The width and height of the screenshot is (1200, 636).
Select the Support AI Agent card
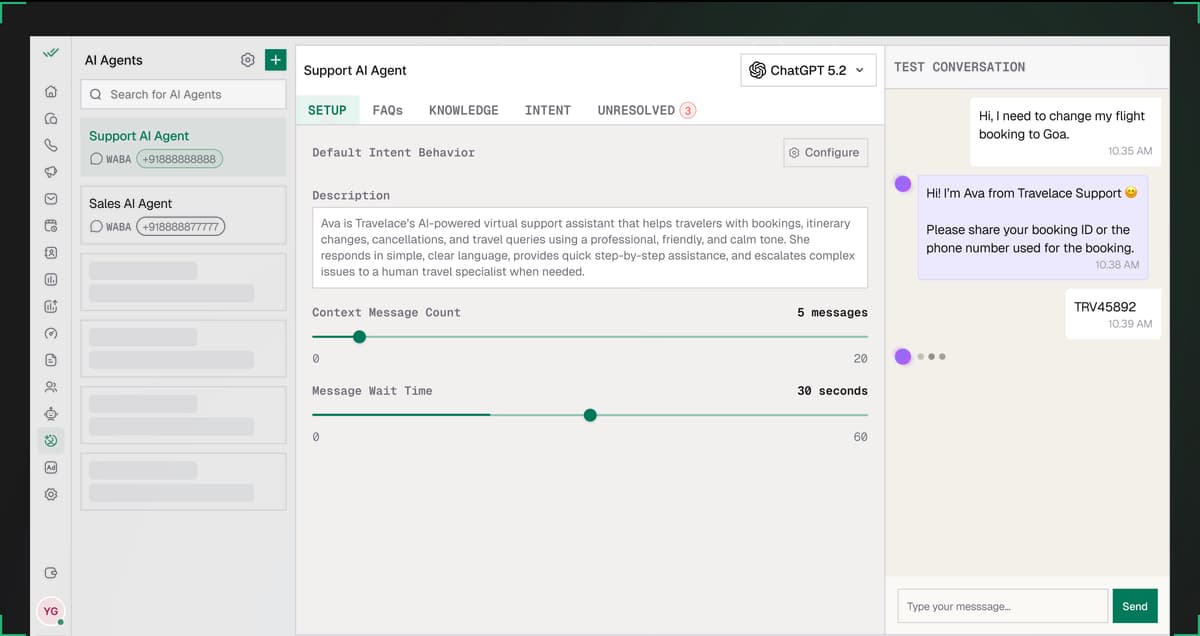[x=183, y=148]
